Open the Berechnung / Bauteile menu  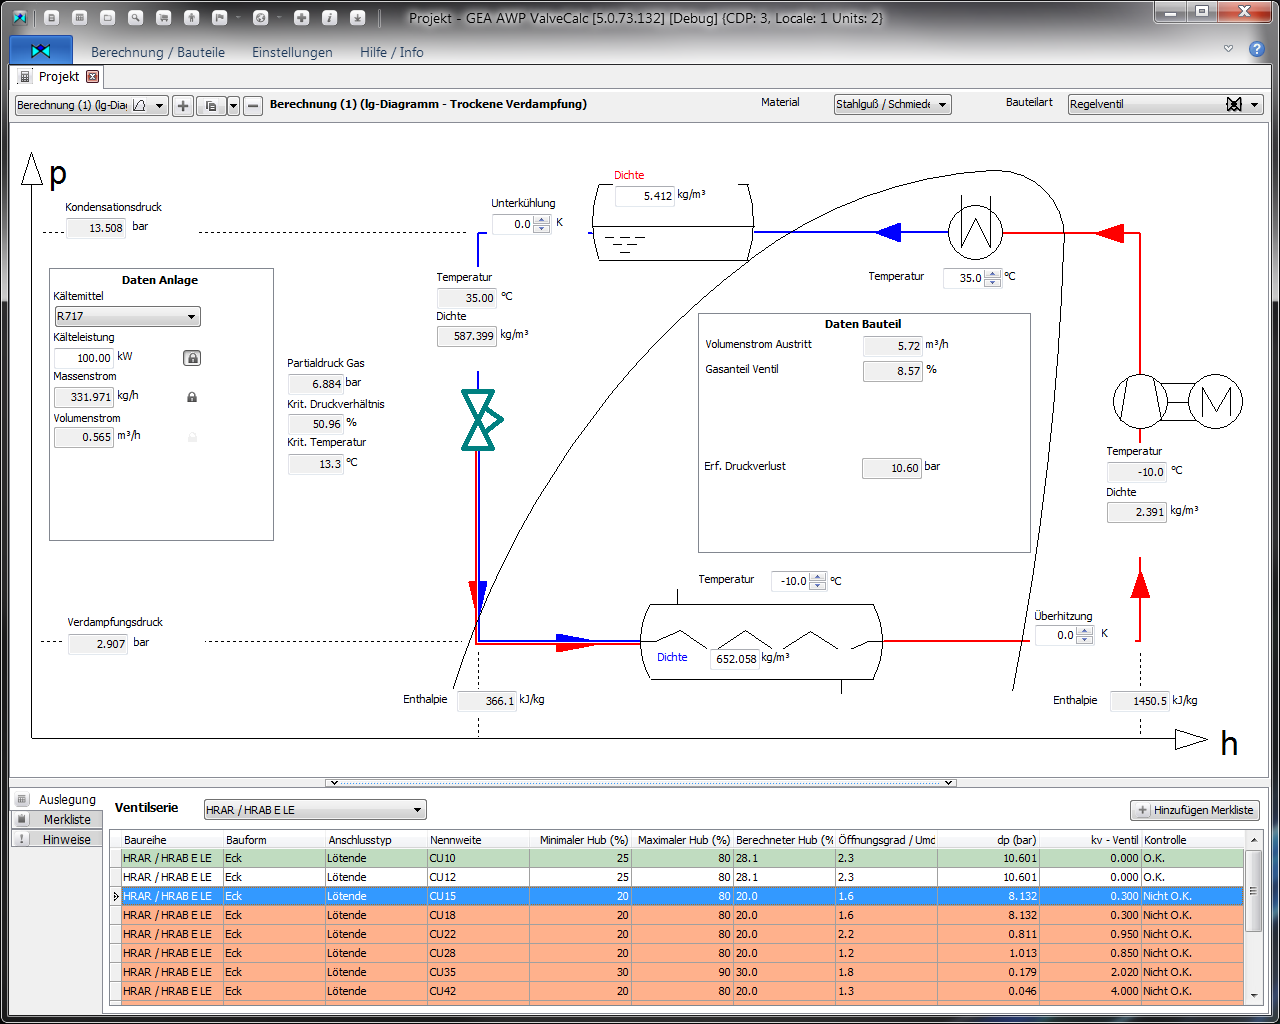(158, 52)
